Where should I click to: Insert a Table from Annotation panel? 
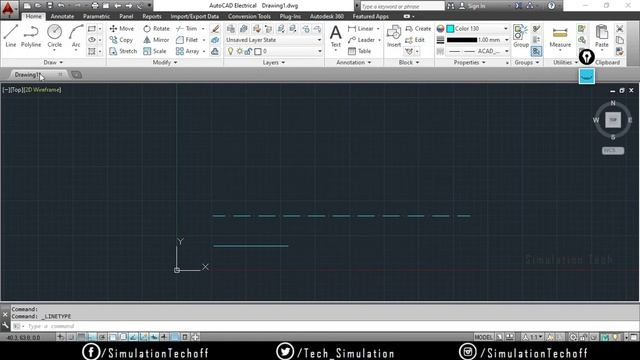(360, 51)
